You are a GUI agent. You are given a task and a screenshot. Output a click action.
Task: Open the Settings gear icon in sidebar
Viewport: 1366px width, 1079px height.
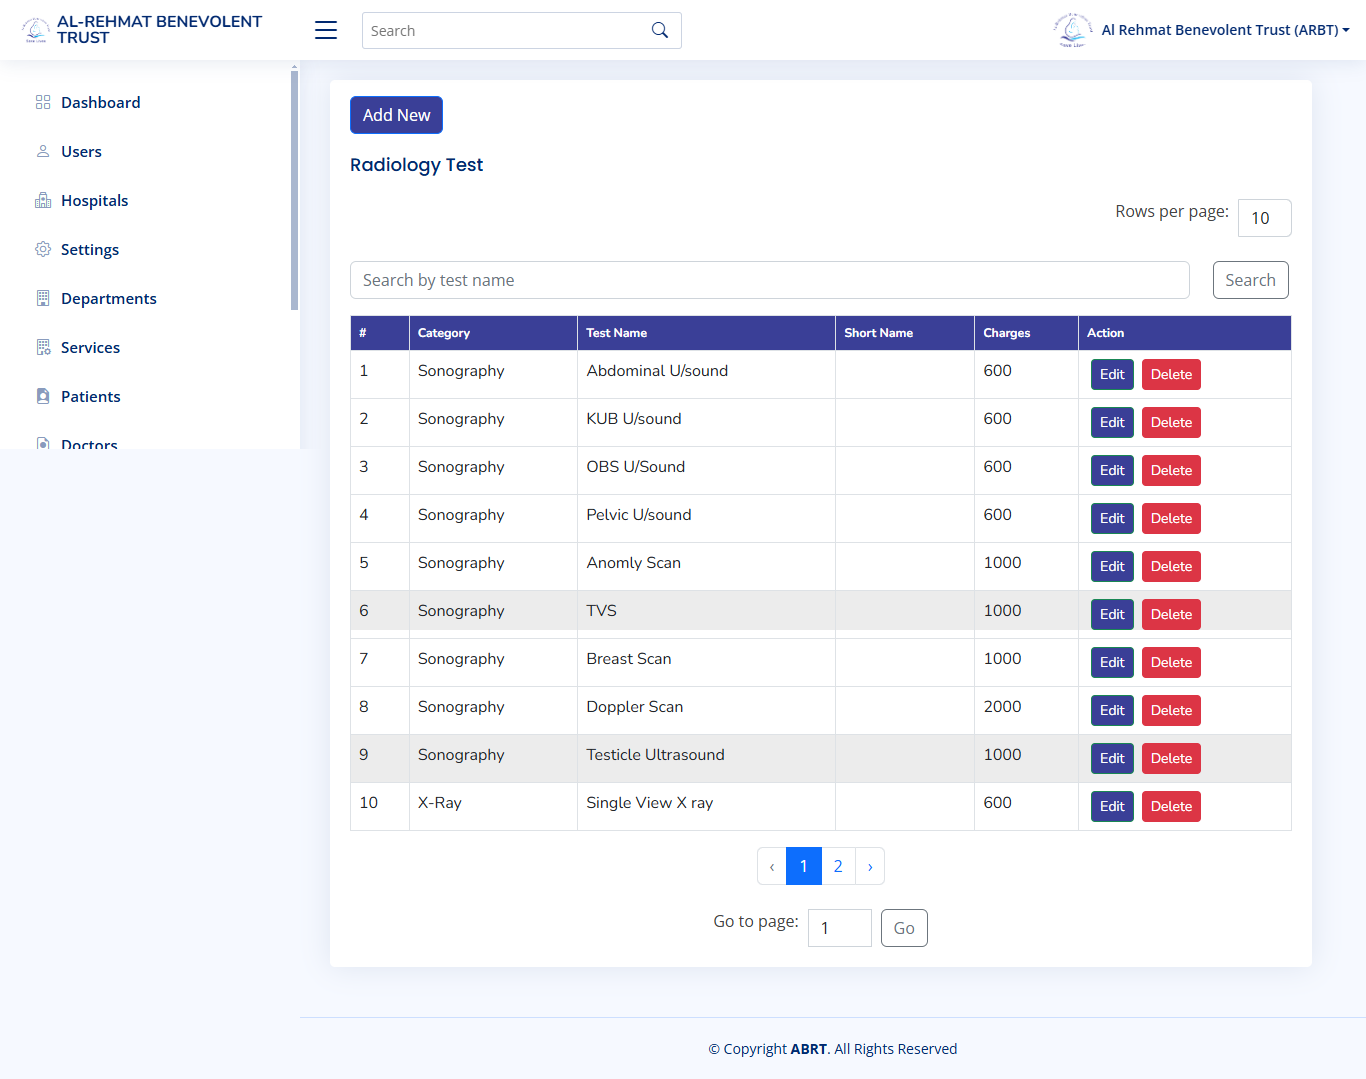point(42,249)
